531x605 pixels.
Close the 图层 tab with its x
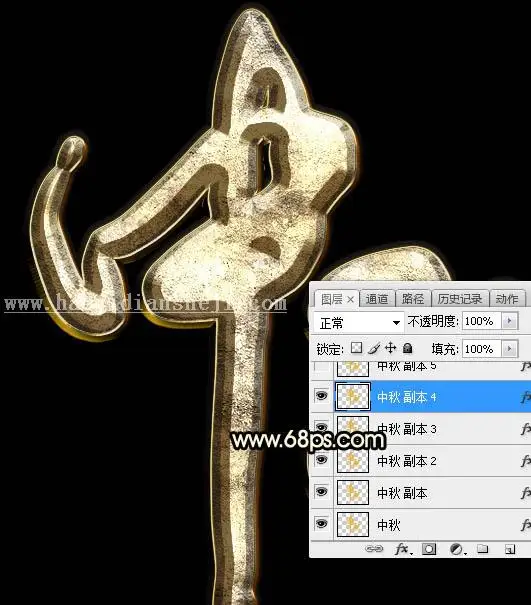(350, 299)
